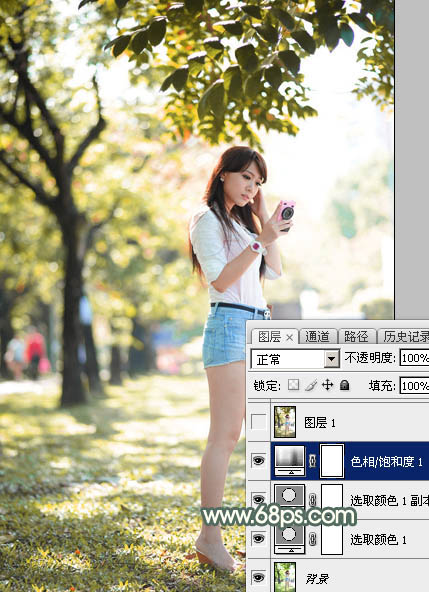Hide the 背景 layer
429x592 pixels.
(259, 577)
